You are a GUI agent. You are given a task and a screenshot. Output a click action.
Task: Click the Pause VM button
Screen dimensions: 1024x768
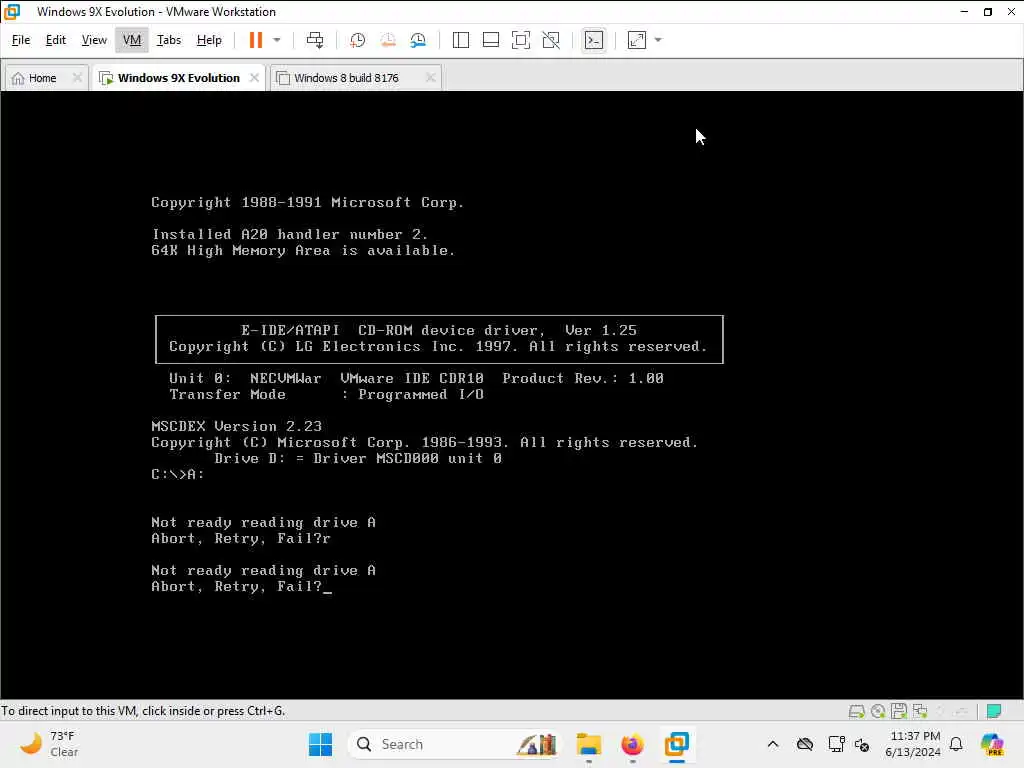tap(255, 40)
